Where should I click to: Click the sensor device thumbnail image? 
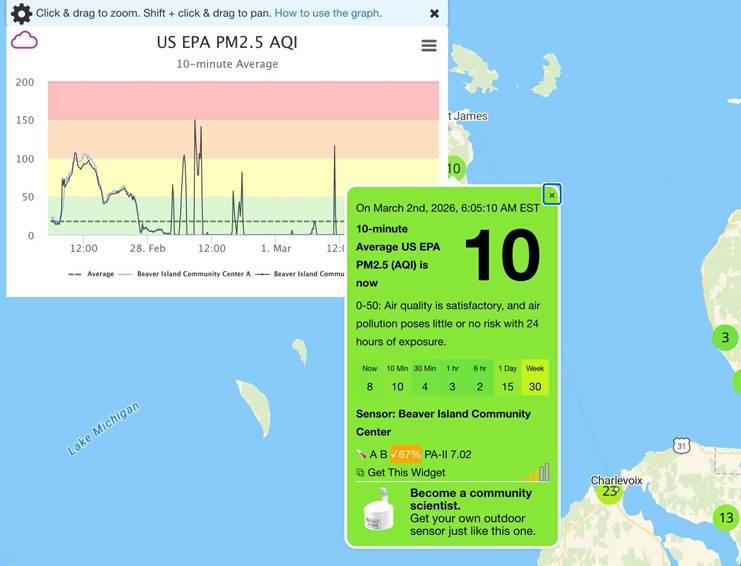[378, 510]
